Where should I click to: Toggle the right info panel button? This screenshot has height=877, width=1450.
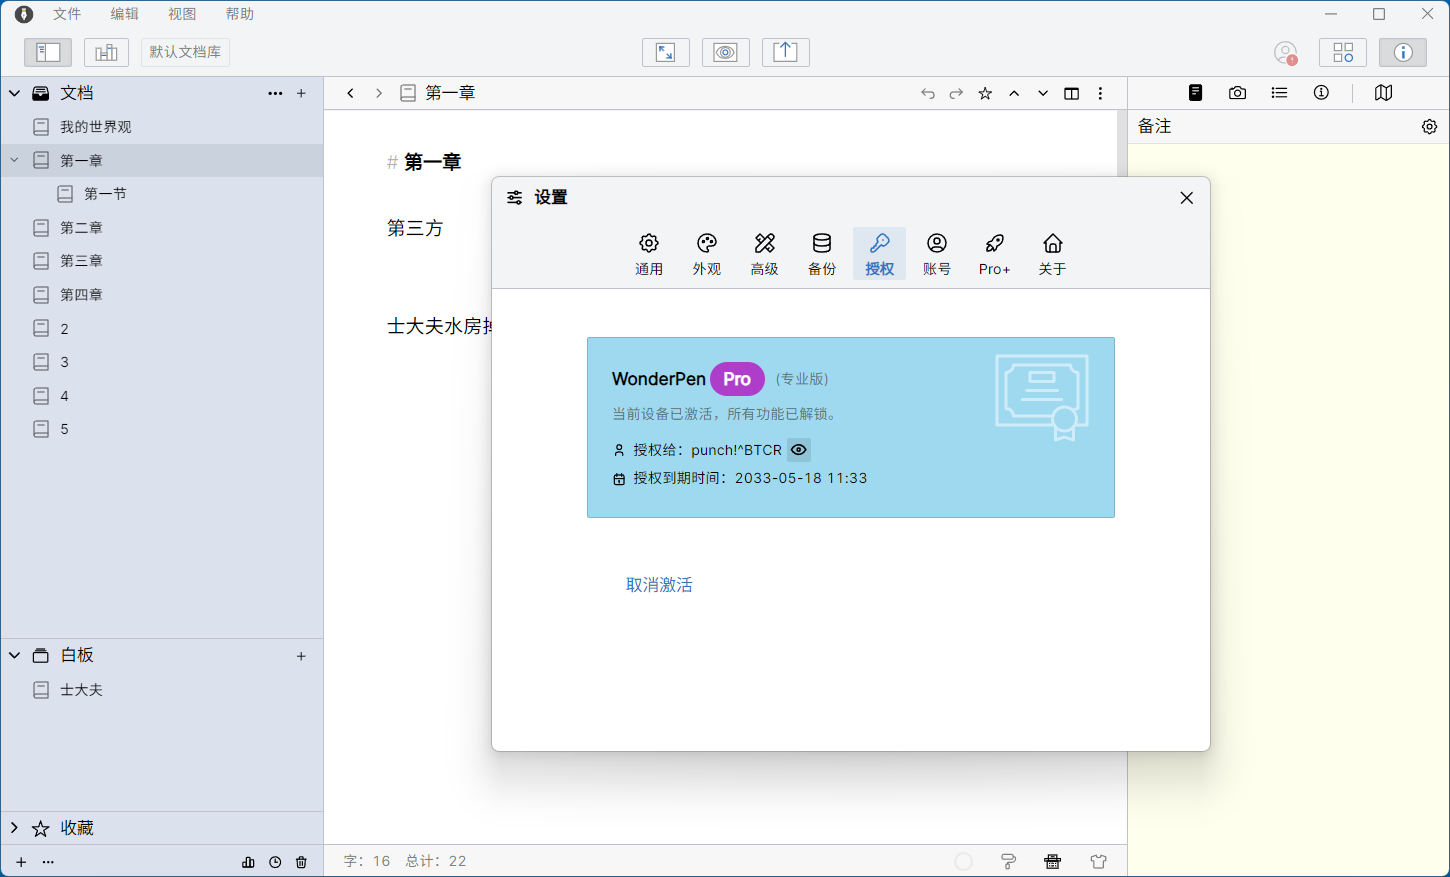point(1403,52)
